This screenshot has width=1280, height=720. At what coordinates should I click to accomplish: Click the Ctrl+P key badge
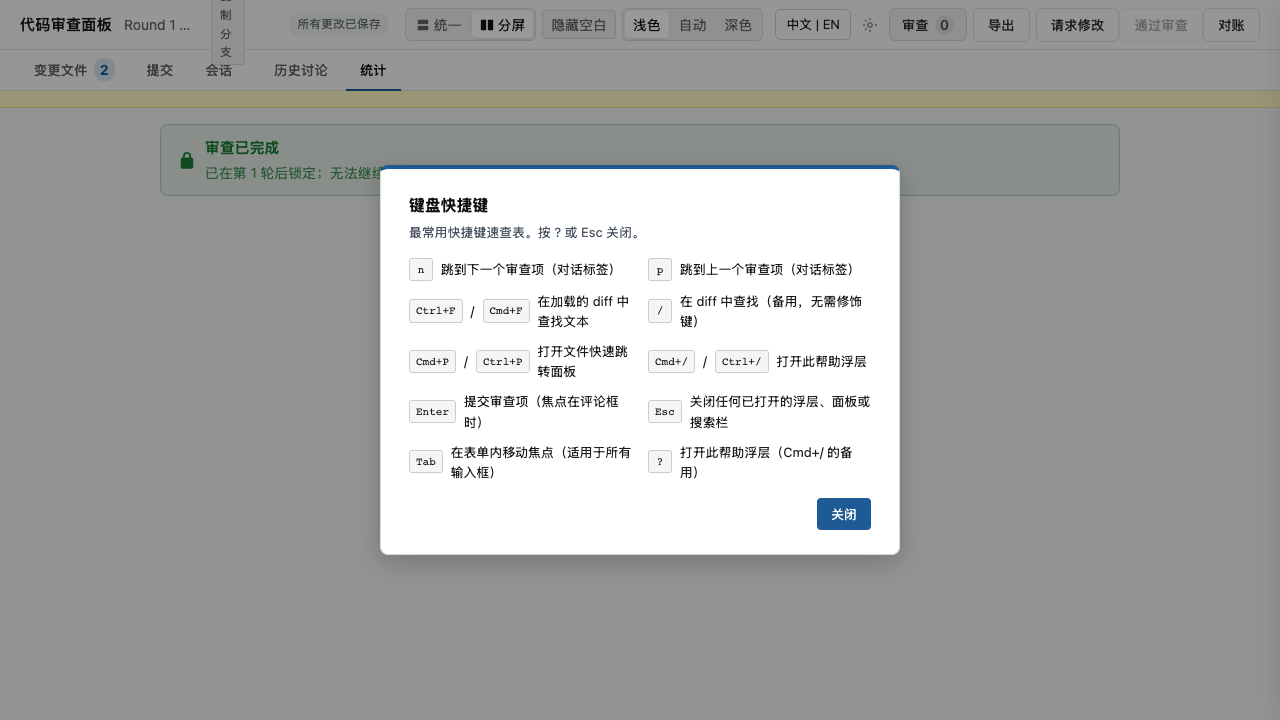(x=503, y=361)
